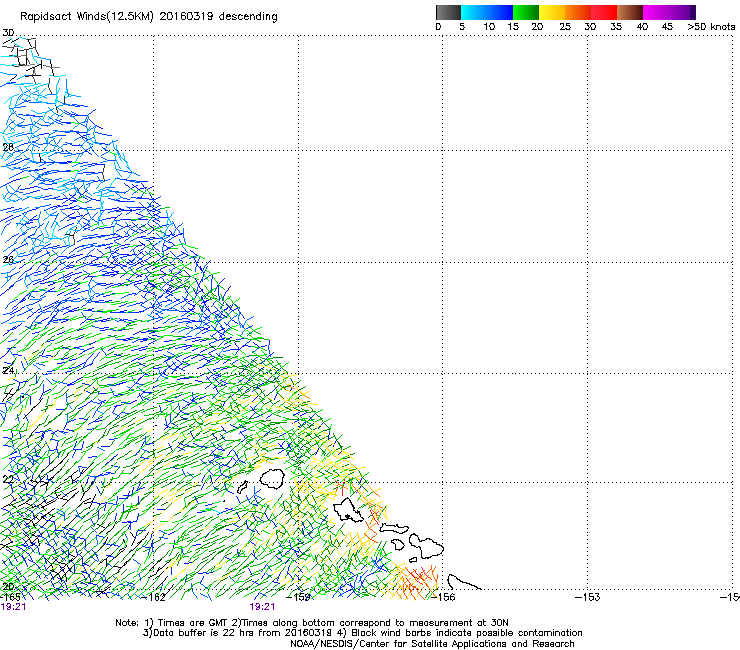Click the cyan 5-10 knots legend segment
The height and width of the screenshot is (650, 740).
click(x=474, y=12)
